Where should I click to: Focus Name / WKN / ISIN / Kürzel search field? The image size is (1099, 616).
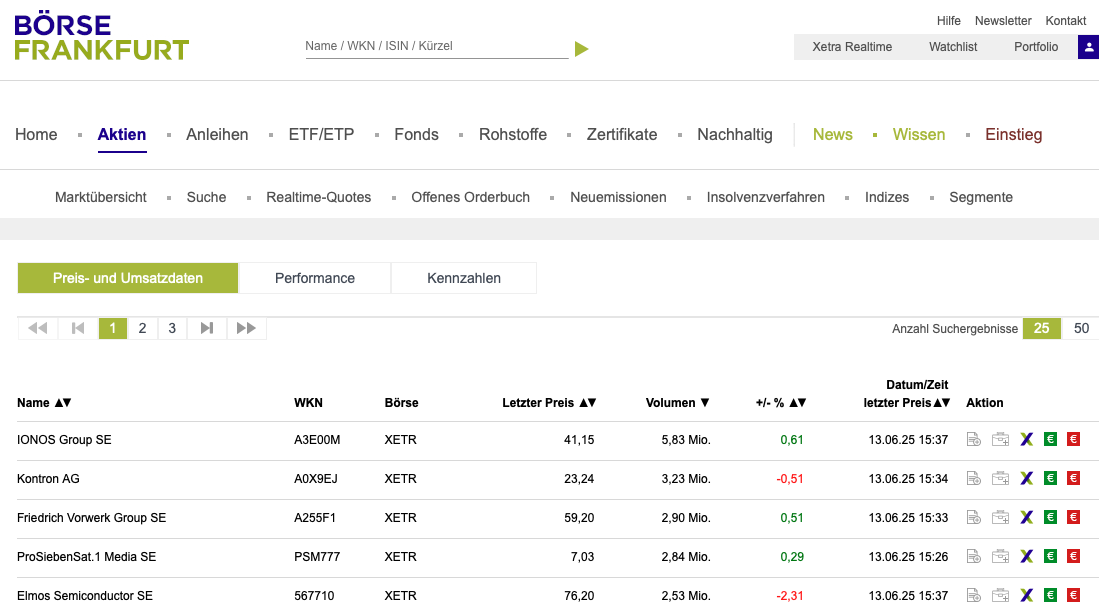437,46
